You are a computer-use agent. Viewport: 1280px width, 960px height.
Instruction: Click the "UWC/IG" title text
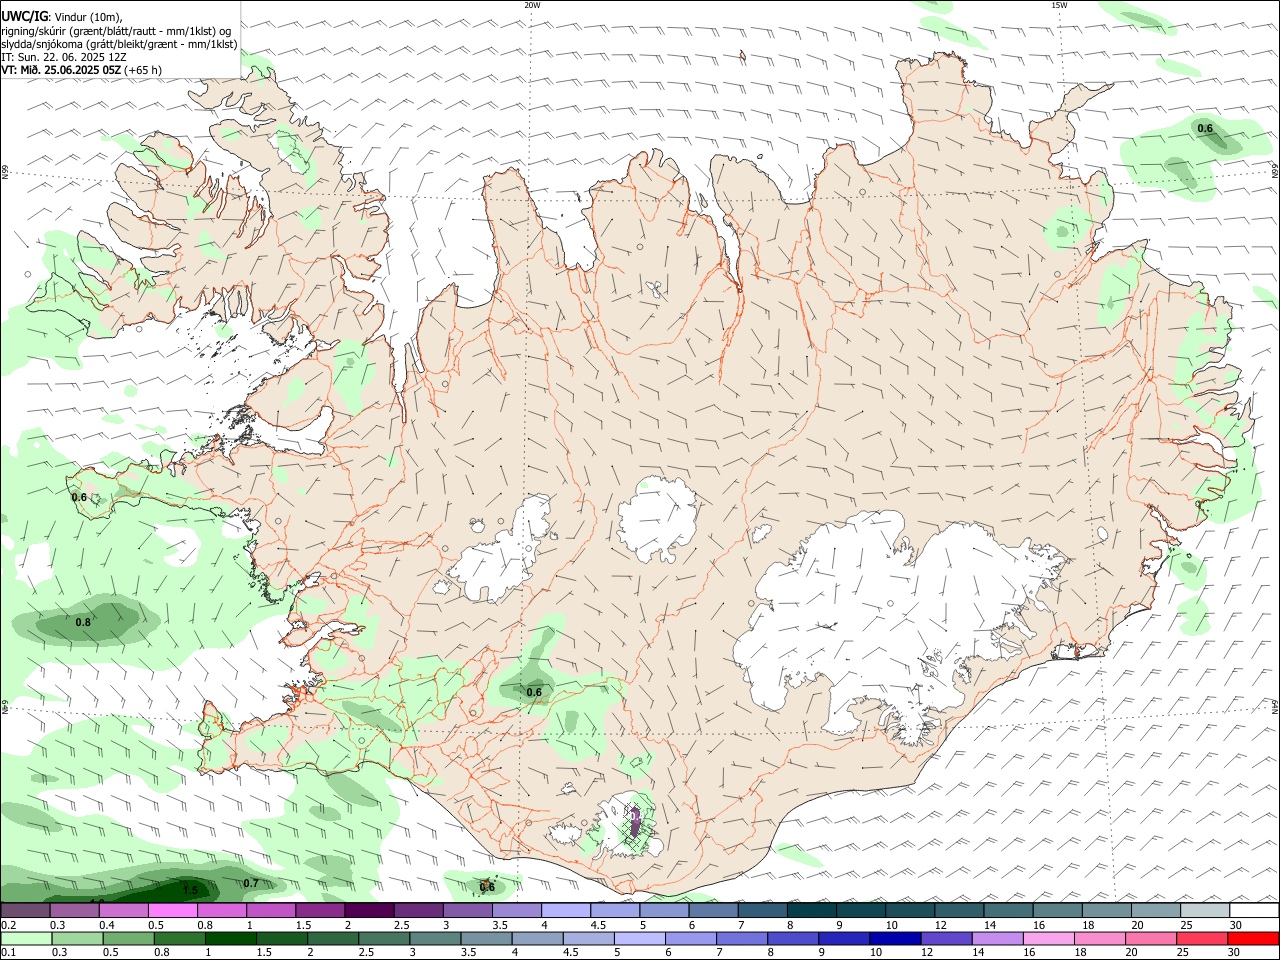[24, 16]
